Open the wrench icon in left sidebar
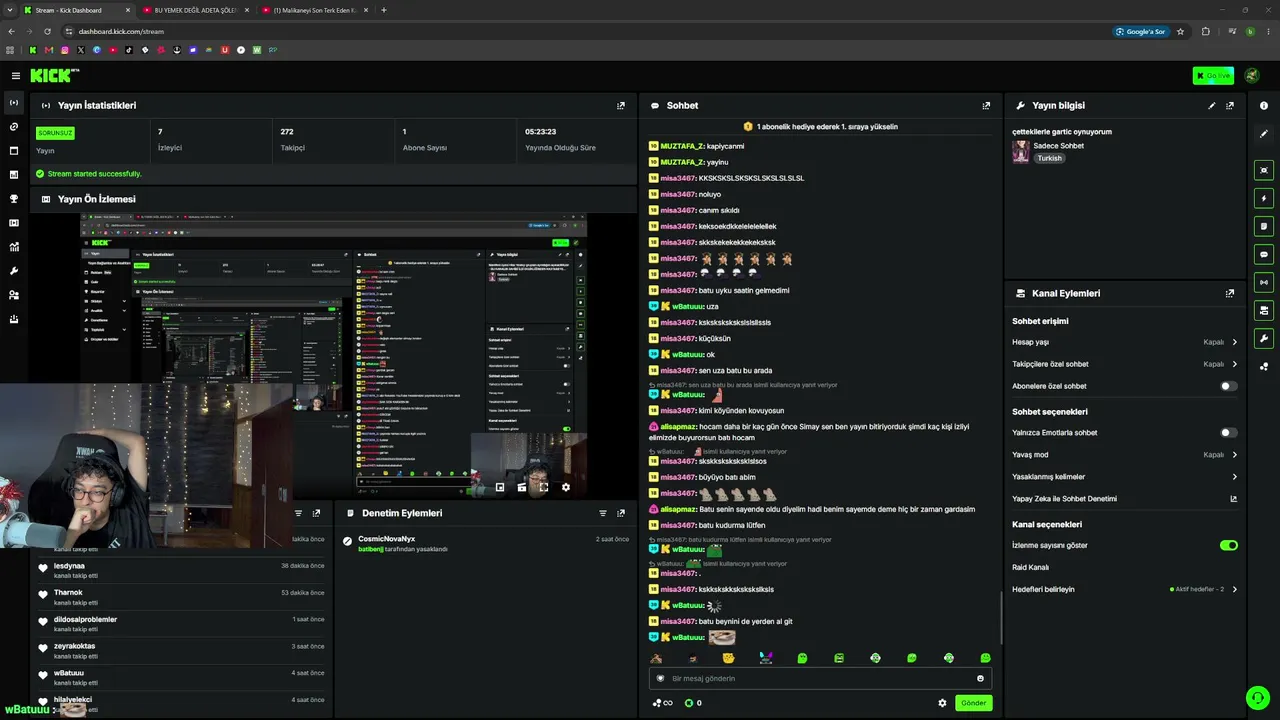This screenshot has width=1280, height=720. tap(14, 271)
